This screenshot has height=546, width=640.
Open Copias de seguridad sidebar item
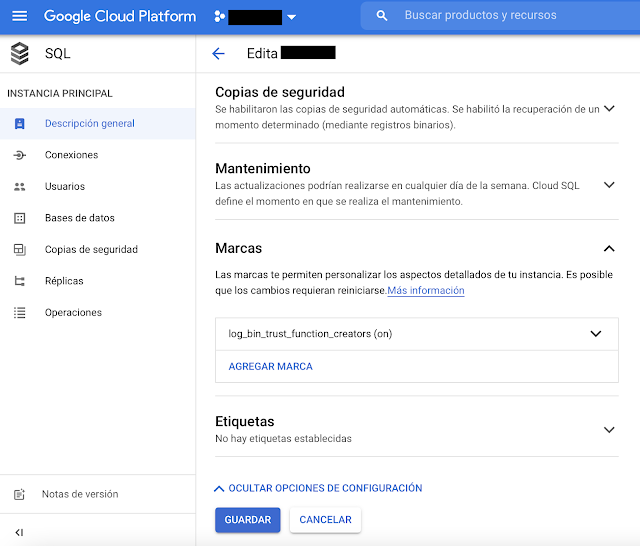click(x=91, y=250)
